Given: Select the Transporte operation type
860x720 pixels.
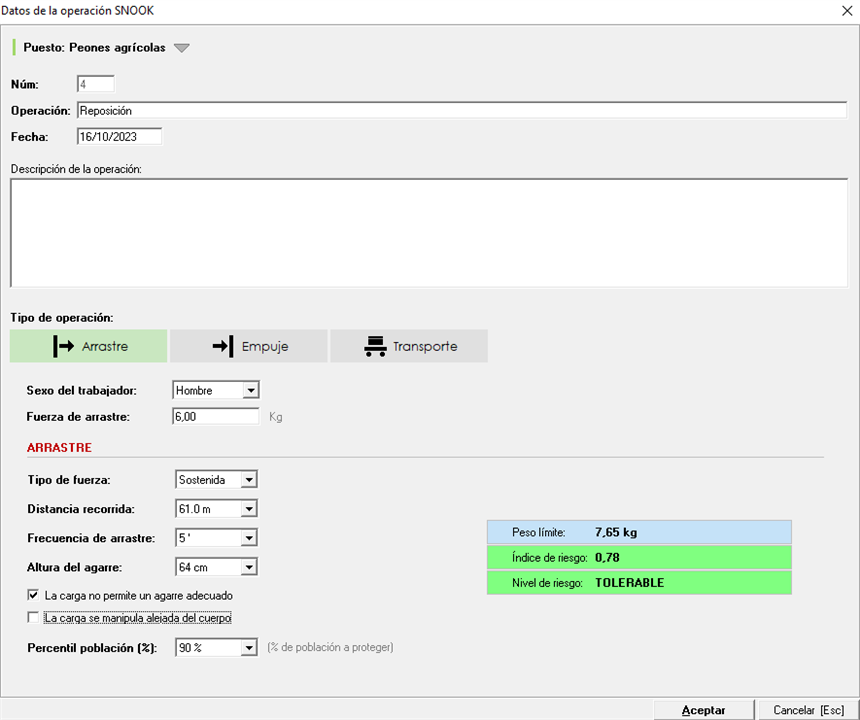Looking at the screenshot, I should point(409,346).
